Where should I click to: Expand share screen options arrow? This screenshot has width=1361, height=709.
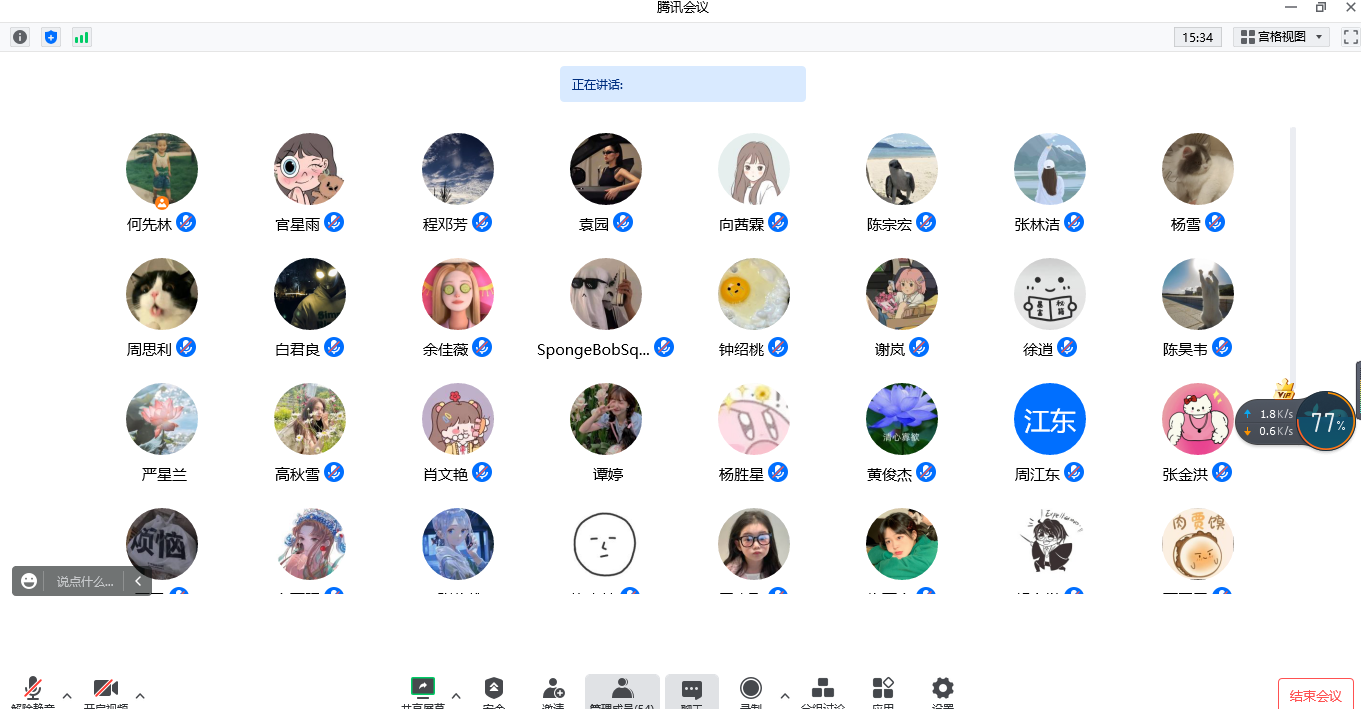tap(456, 695)
